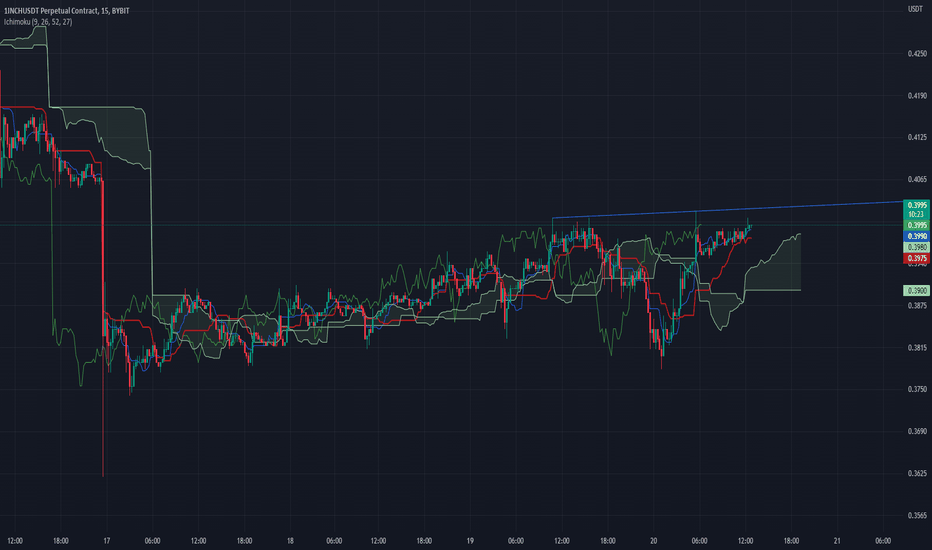The height and width of the screenshot is (550, 932).
Task: Click the 0.3690 price axis label
Action: pos(917,432)
